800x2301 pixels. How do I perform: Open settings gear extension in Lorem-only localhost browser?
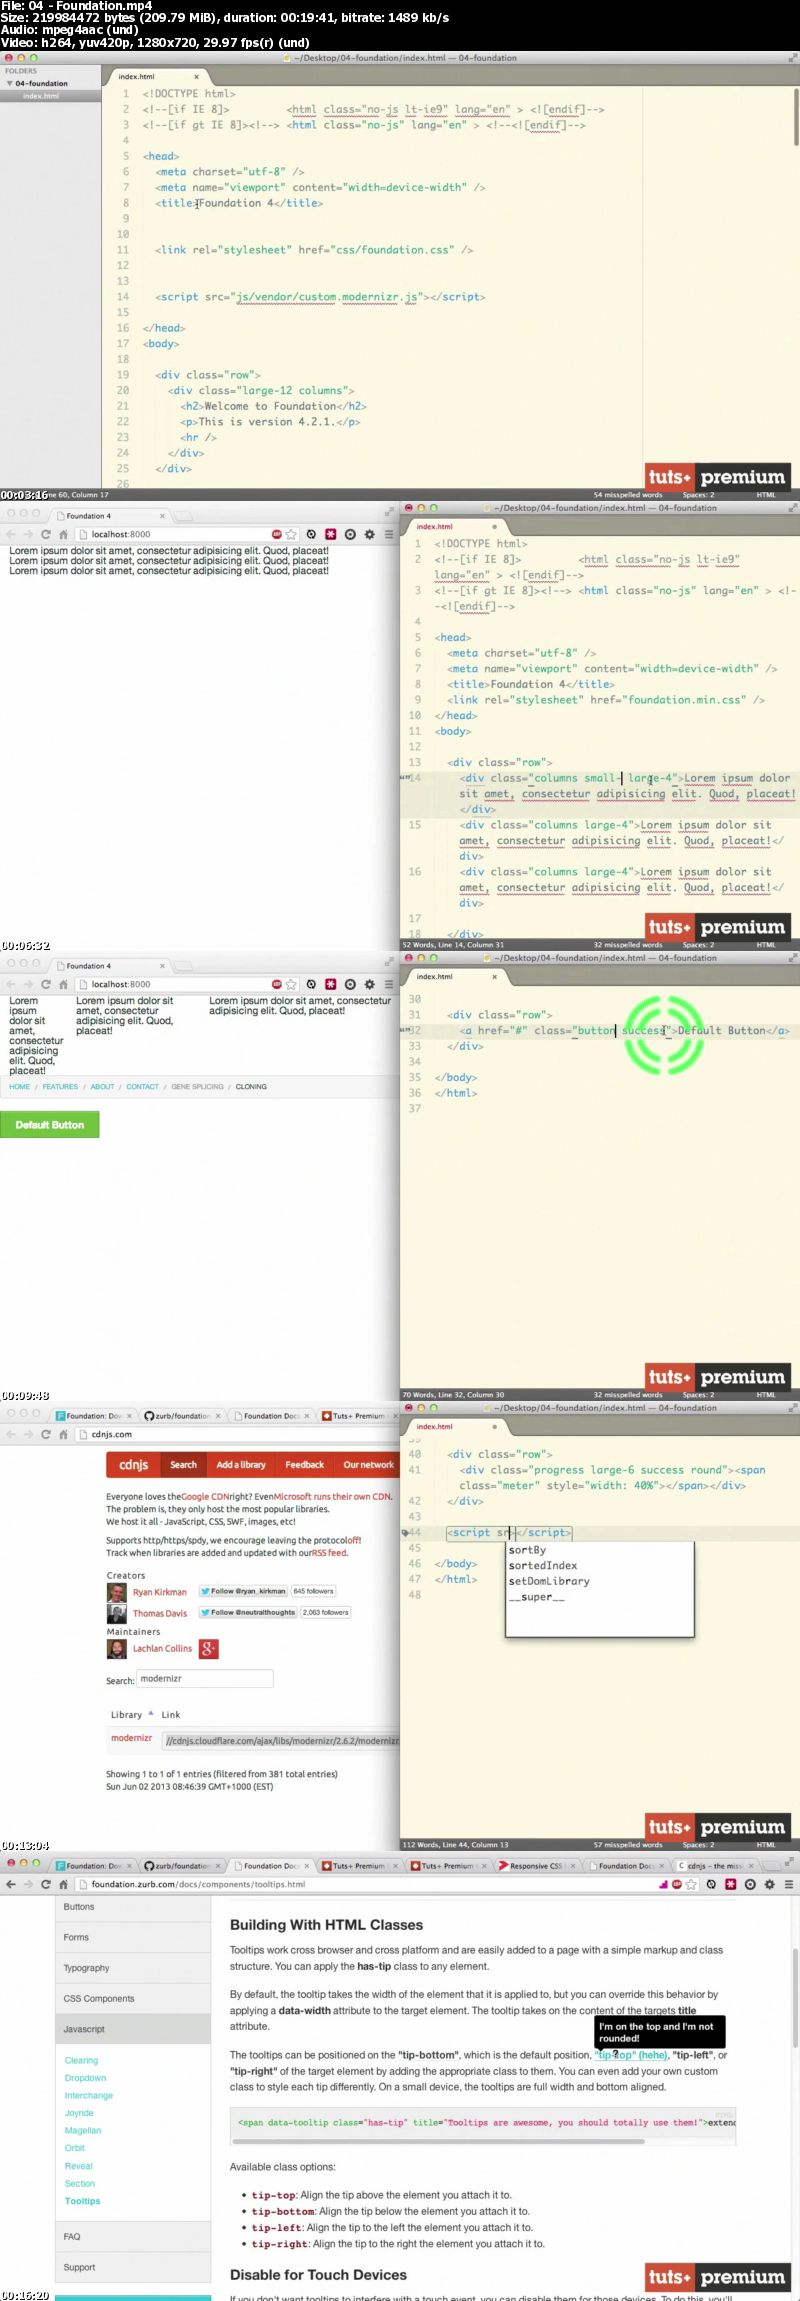coord(369,535)
